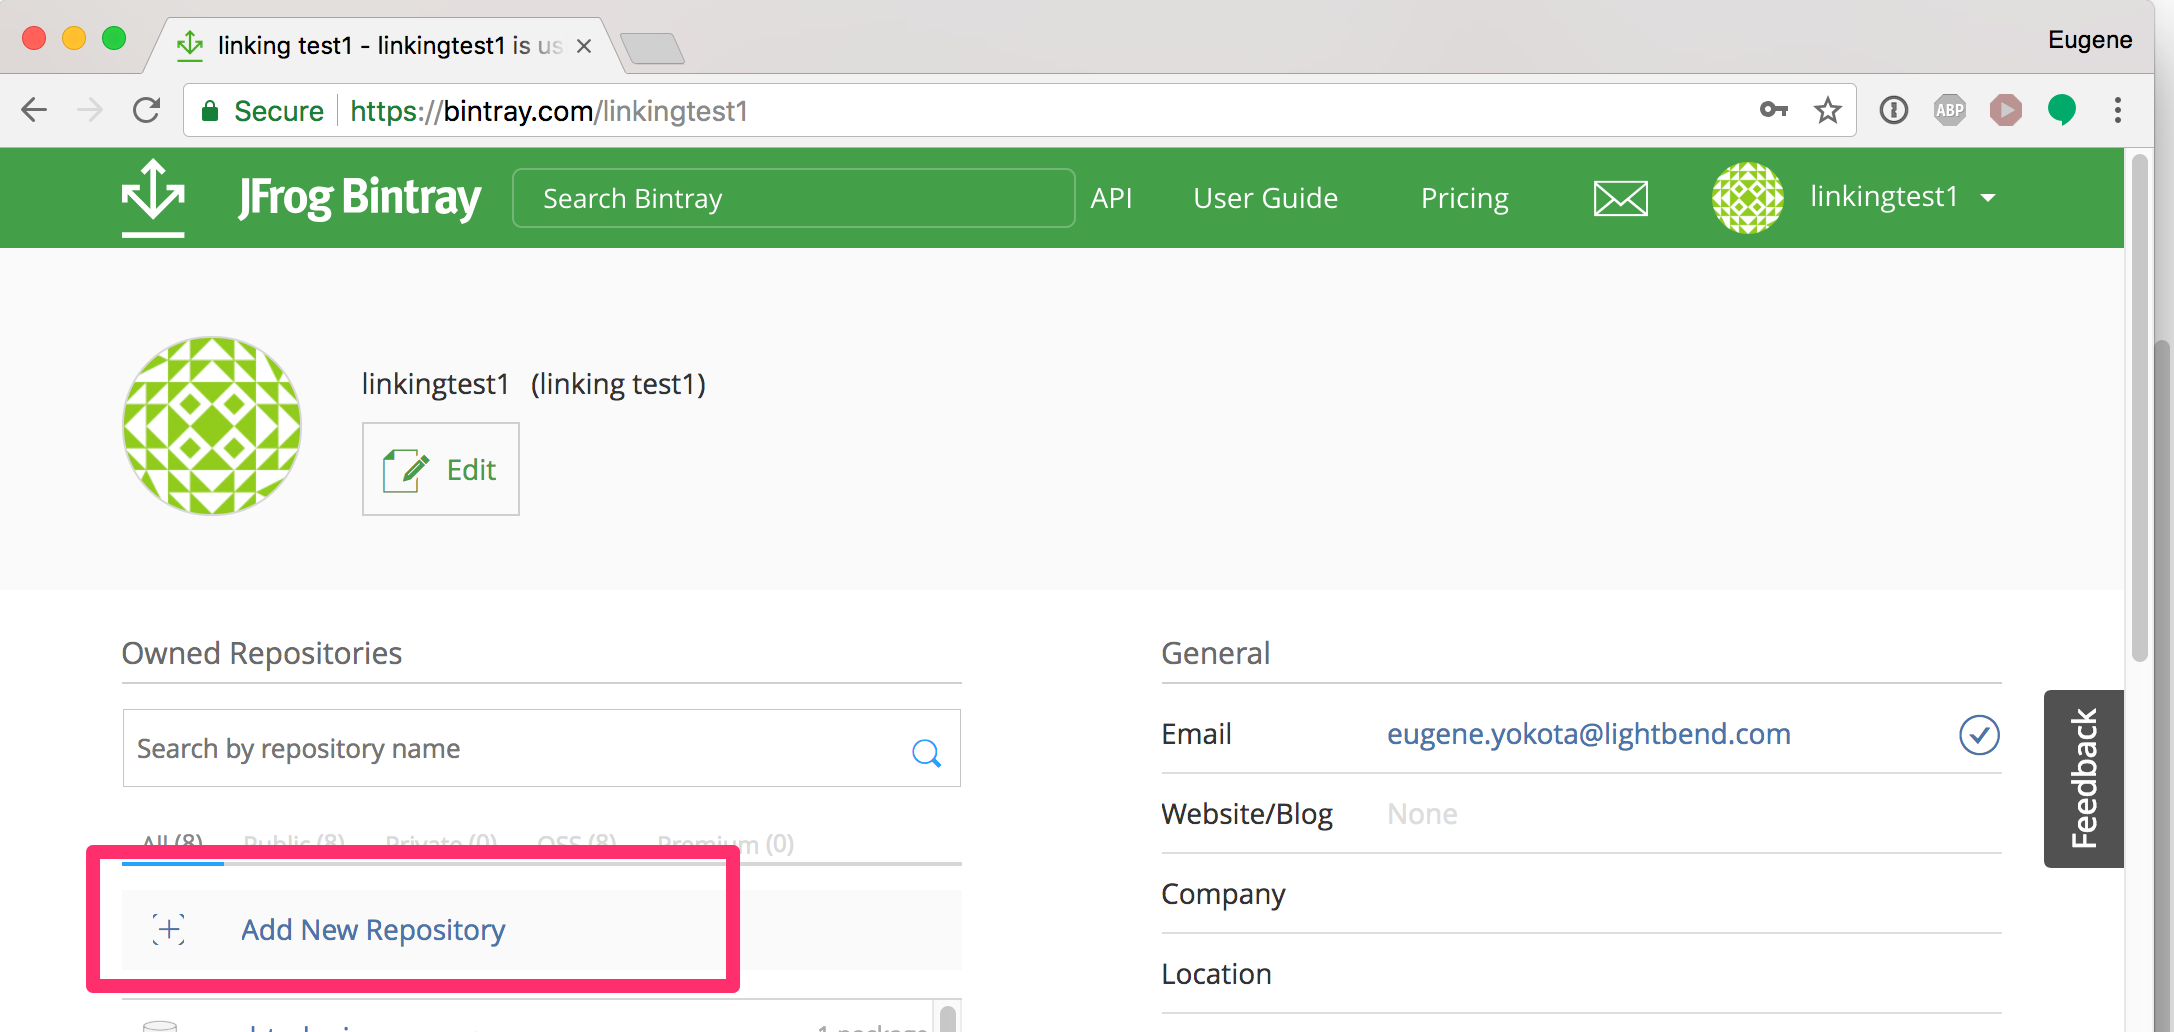Open messages envelope icon
Viewport: 2174px width, 1032px height.
[x=1620, y=198]
